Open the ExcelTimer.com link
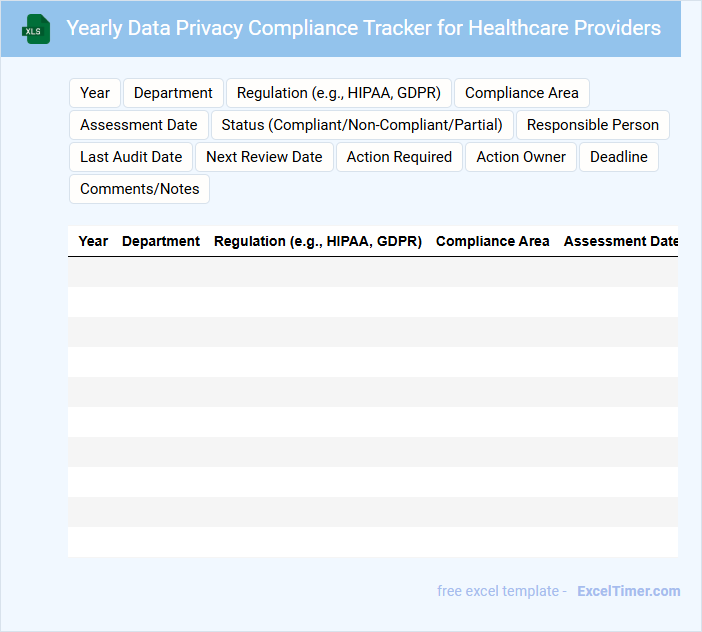 628,591
